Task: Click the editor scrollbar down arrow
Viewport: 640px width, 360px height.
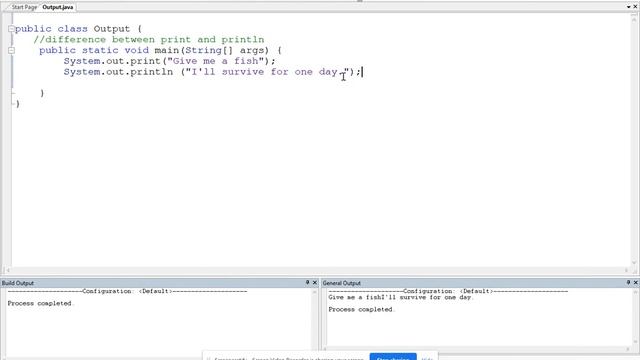Action: (x=634, y=263)
